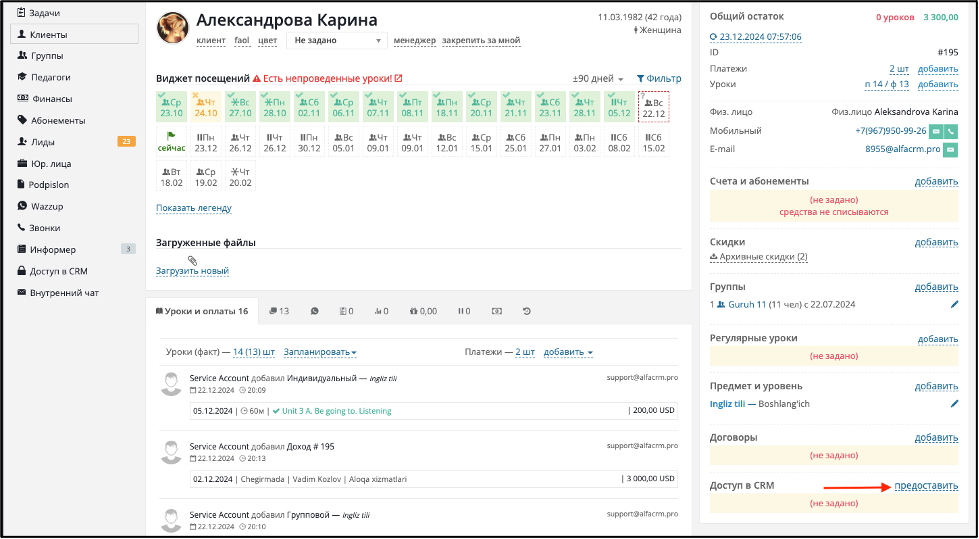Select the missed Чт 24.10 lesson cell
Screen dimensions: 979x539
click(205, 106)
